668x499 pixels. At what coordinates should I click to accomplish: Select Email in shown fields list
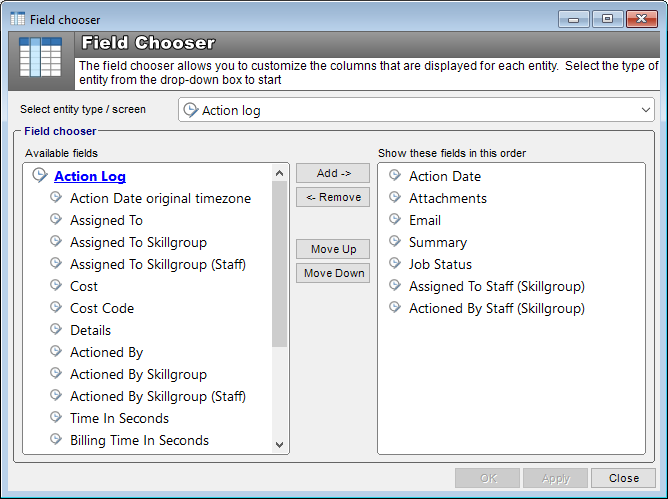point(425,220)
